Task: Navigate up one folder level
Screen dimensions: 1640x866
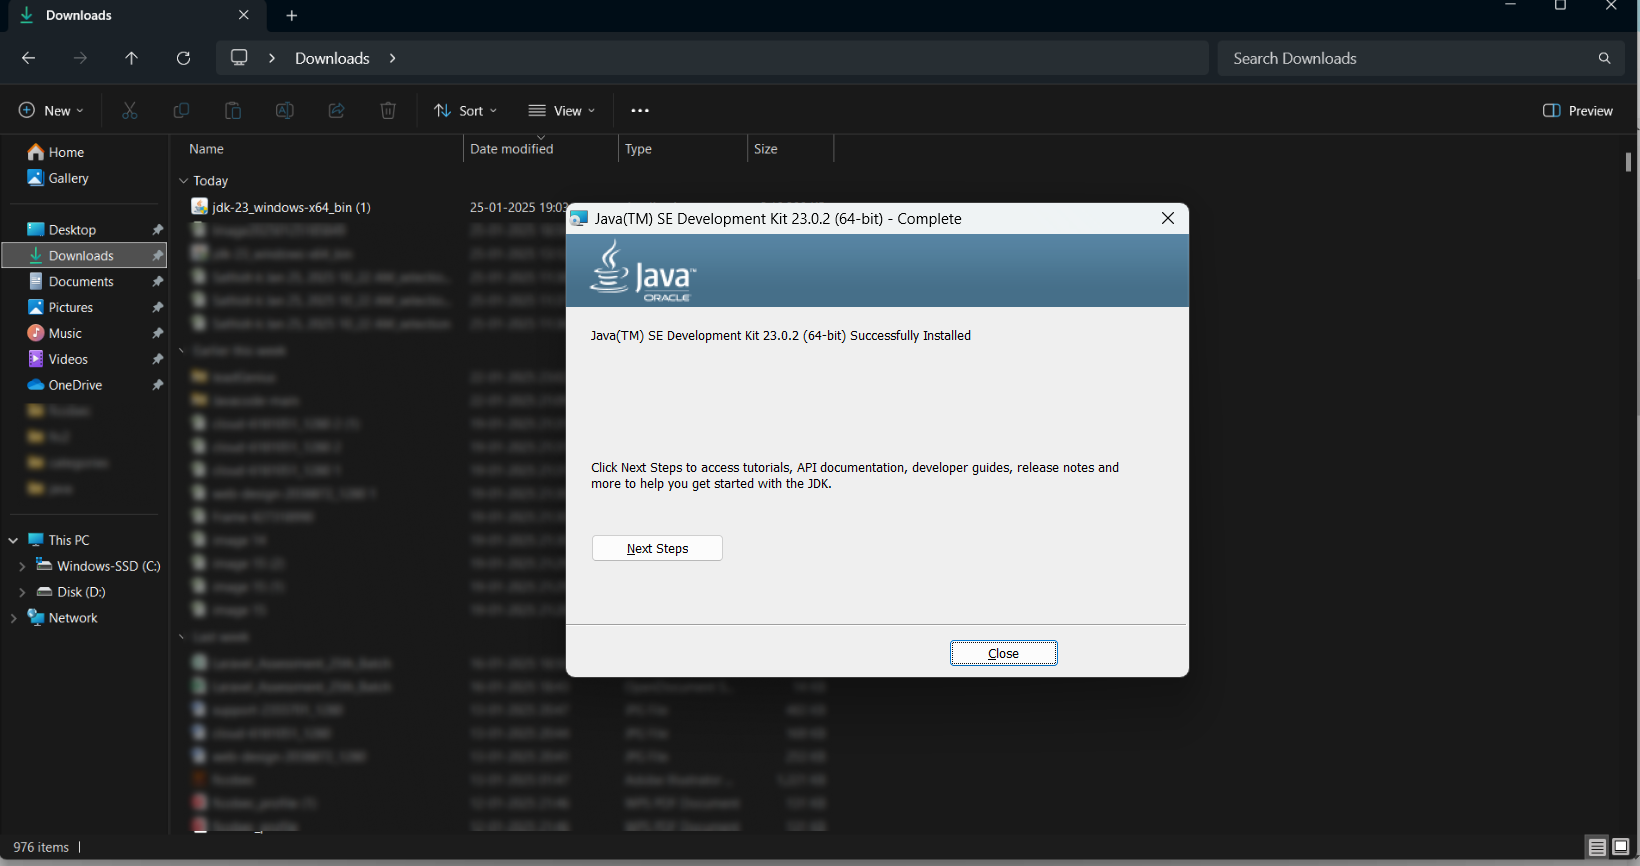Action: pyautogui.click(x=131, y=58)
